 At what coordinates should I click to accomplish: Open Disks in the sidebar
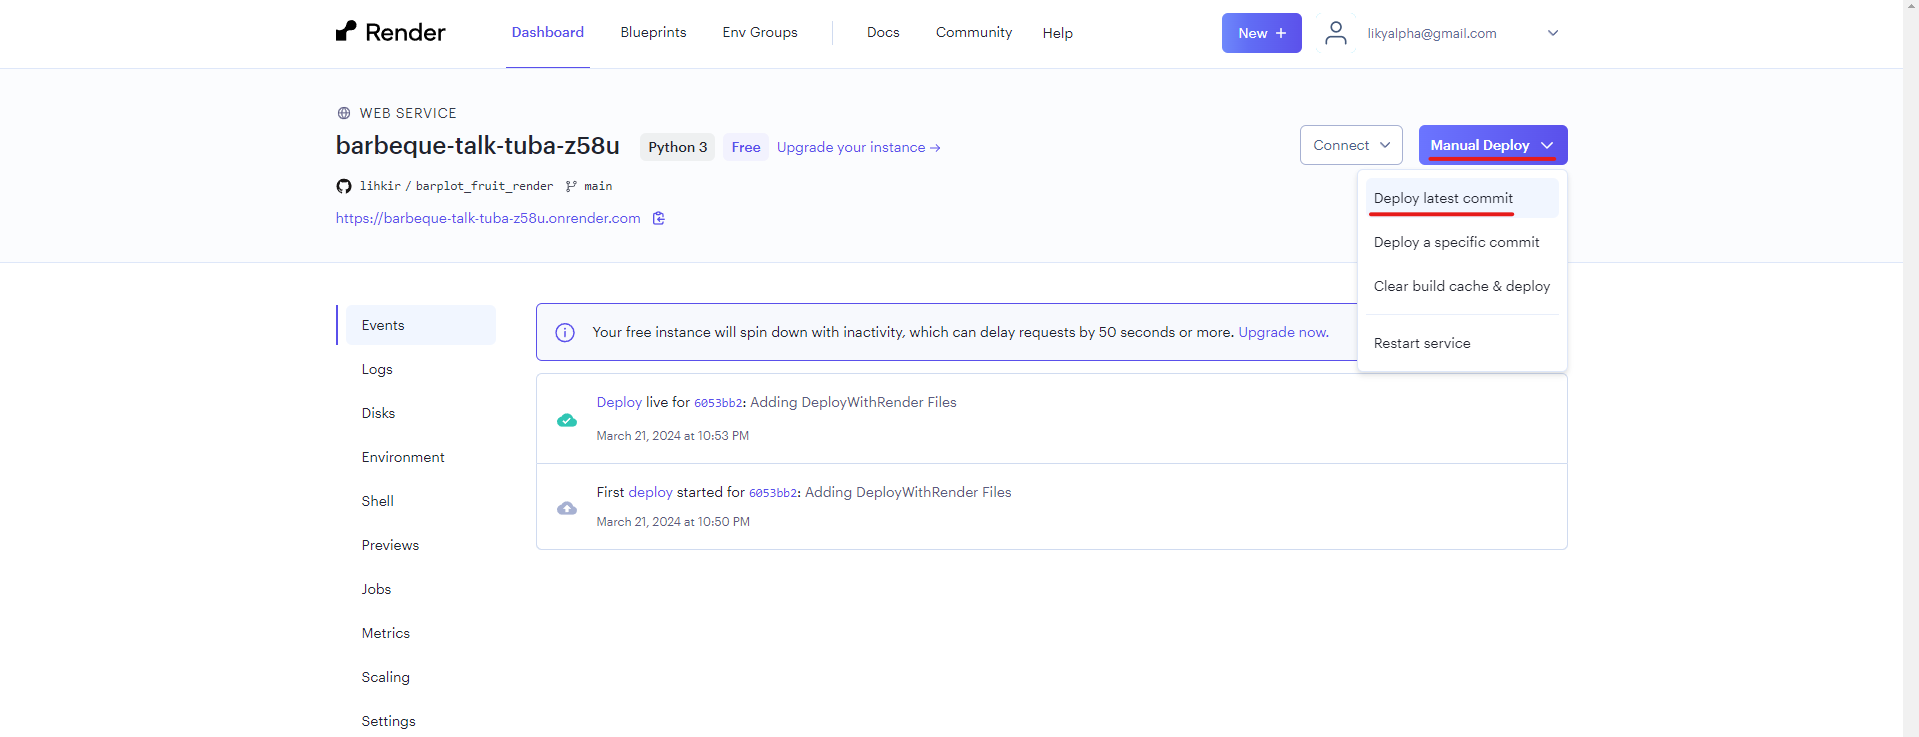[x=378, y=413]
